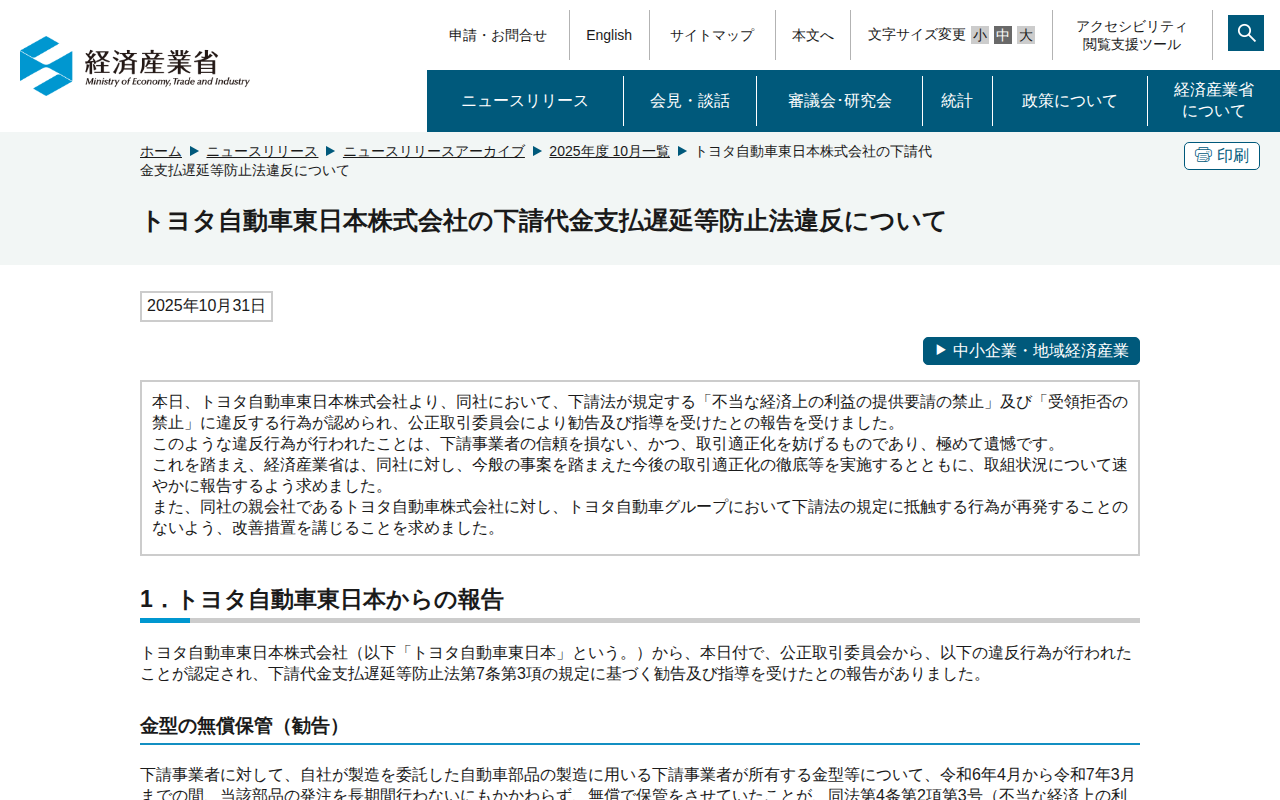
Task: Print the page with the 印刷 button
Action: (x=1222, y=156)
